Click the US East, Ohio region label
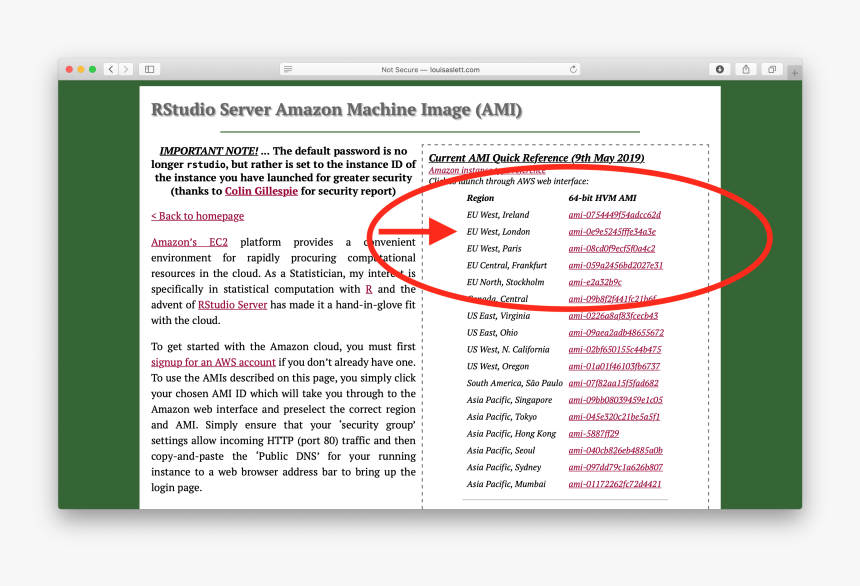 492,333
